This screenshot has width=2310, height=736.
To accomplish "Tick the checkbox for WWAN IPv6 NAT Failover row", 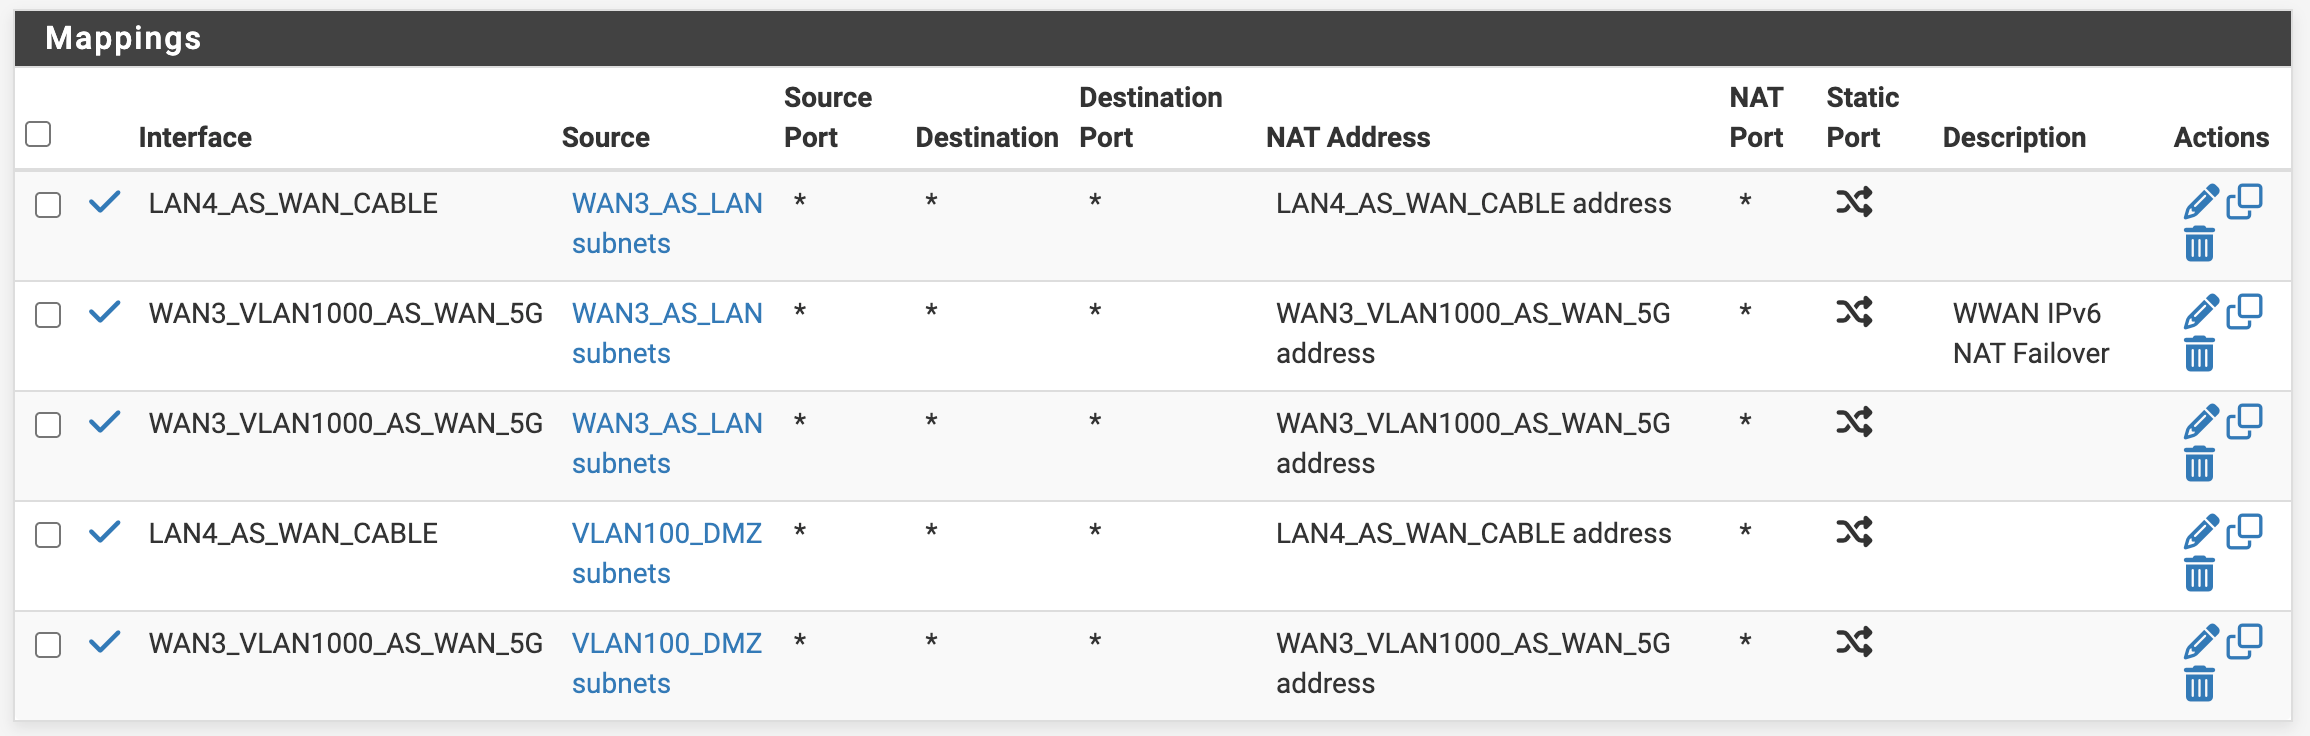I will 48,315.
